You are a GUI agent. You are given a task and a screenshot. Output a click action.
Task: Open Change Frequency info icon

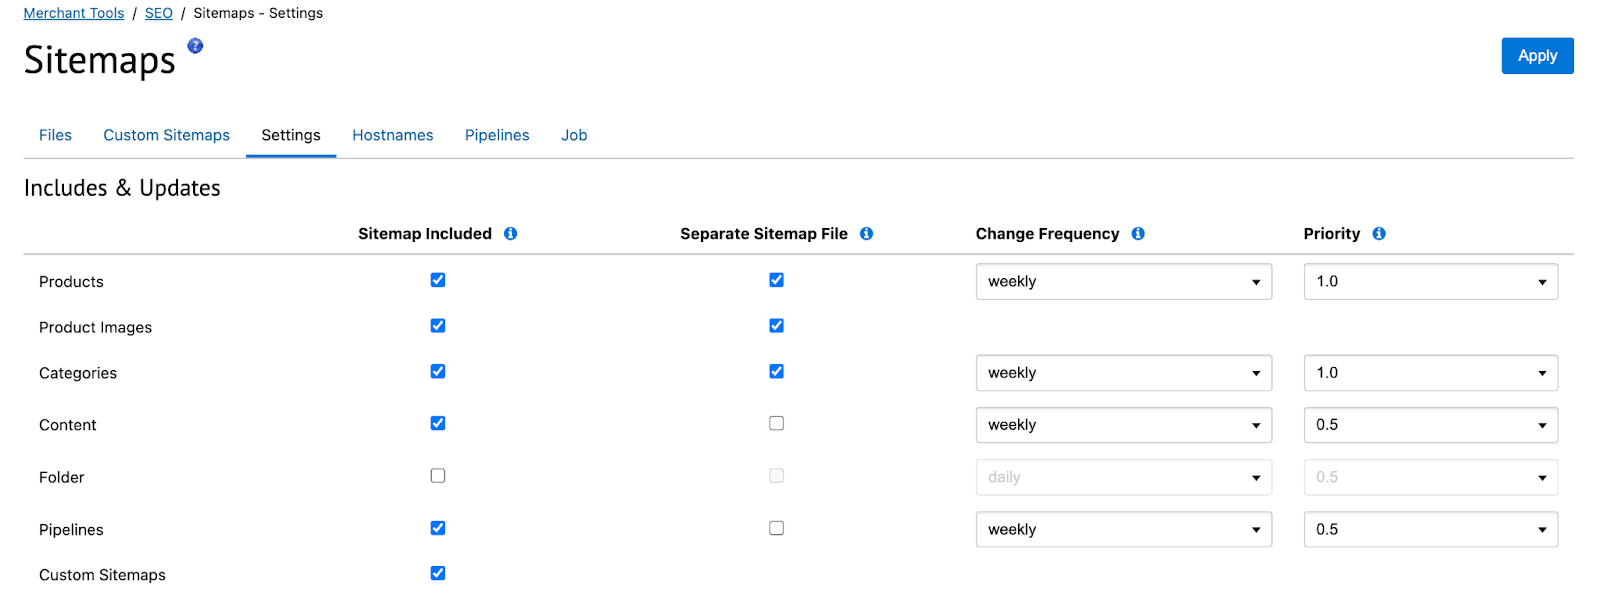[1138, 233]
